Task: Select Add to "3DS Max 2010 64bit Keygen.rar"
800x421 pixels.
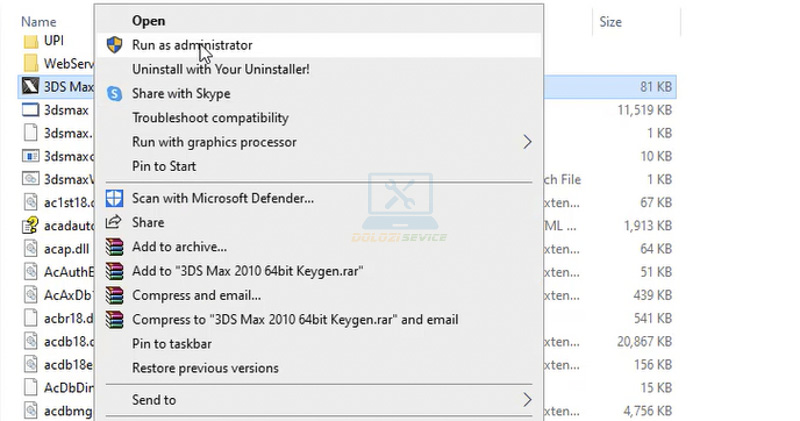Action: [318, 271]
